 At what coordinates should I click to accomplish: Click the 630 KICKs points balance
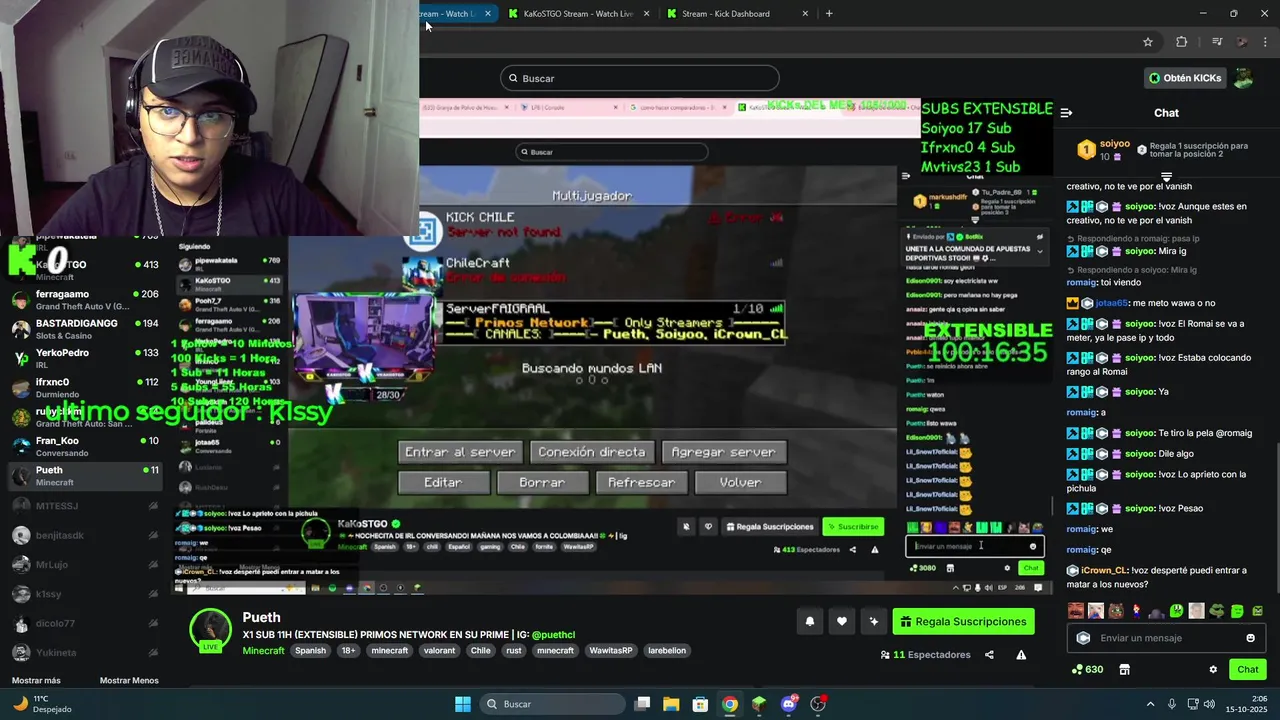tap(1087, 670)
